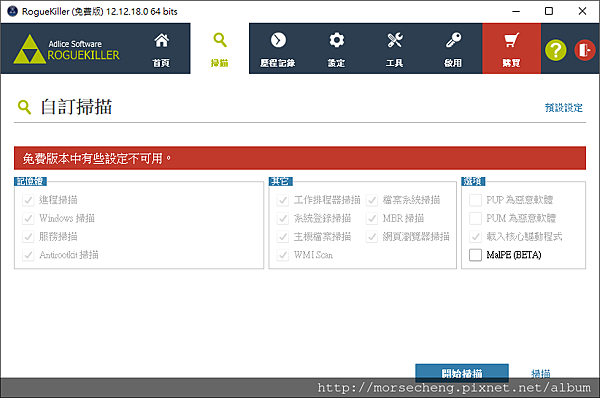Toggle the Windows 掃描 checkbox
600x398 pixels.
click(x=28, y=218)
